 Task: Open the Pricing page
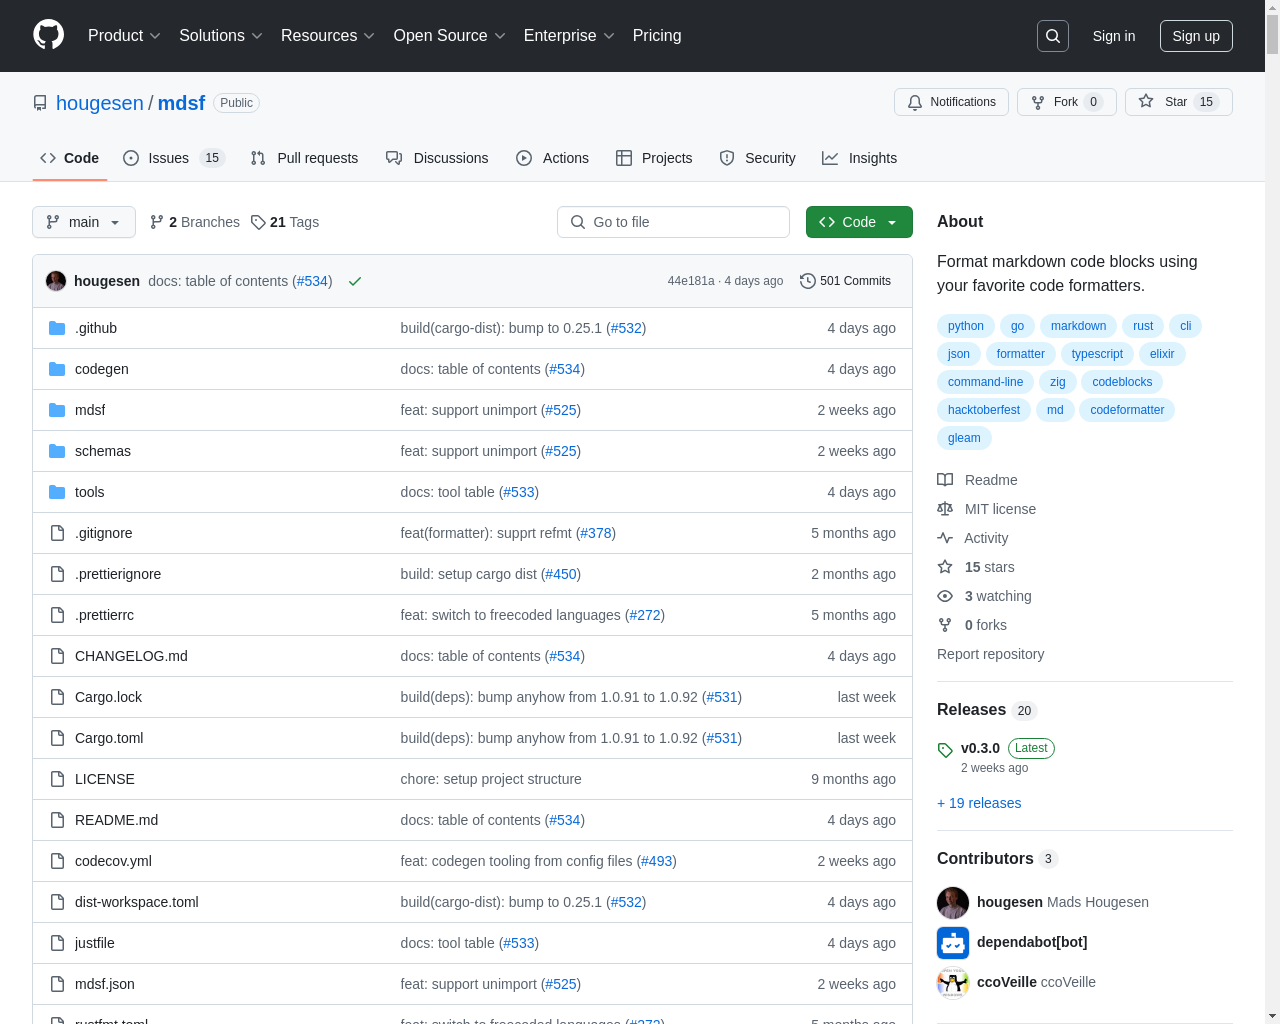click(657, 36)
